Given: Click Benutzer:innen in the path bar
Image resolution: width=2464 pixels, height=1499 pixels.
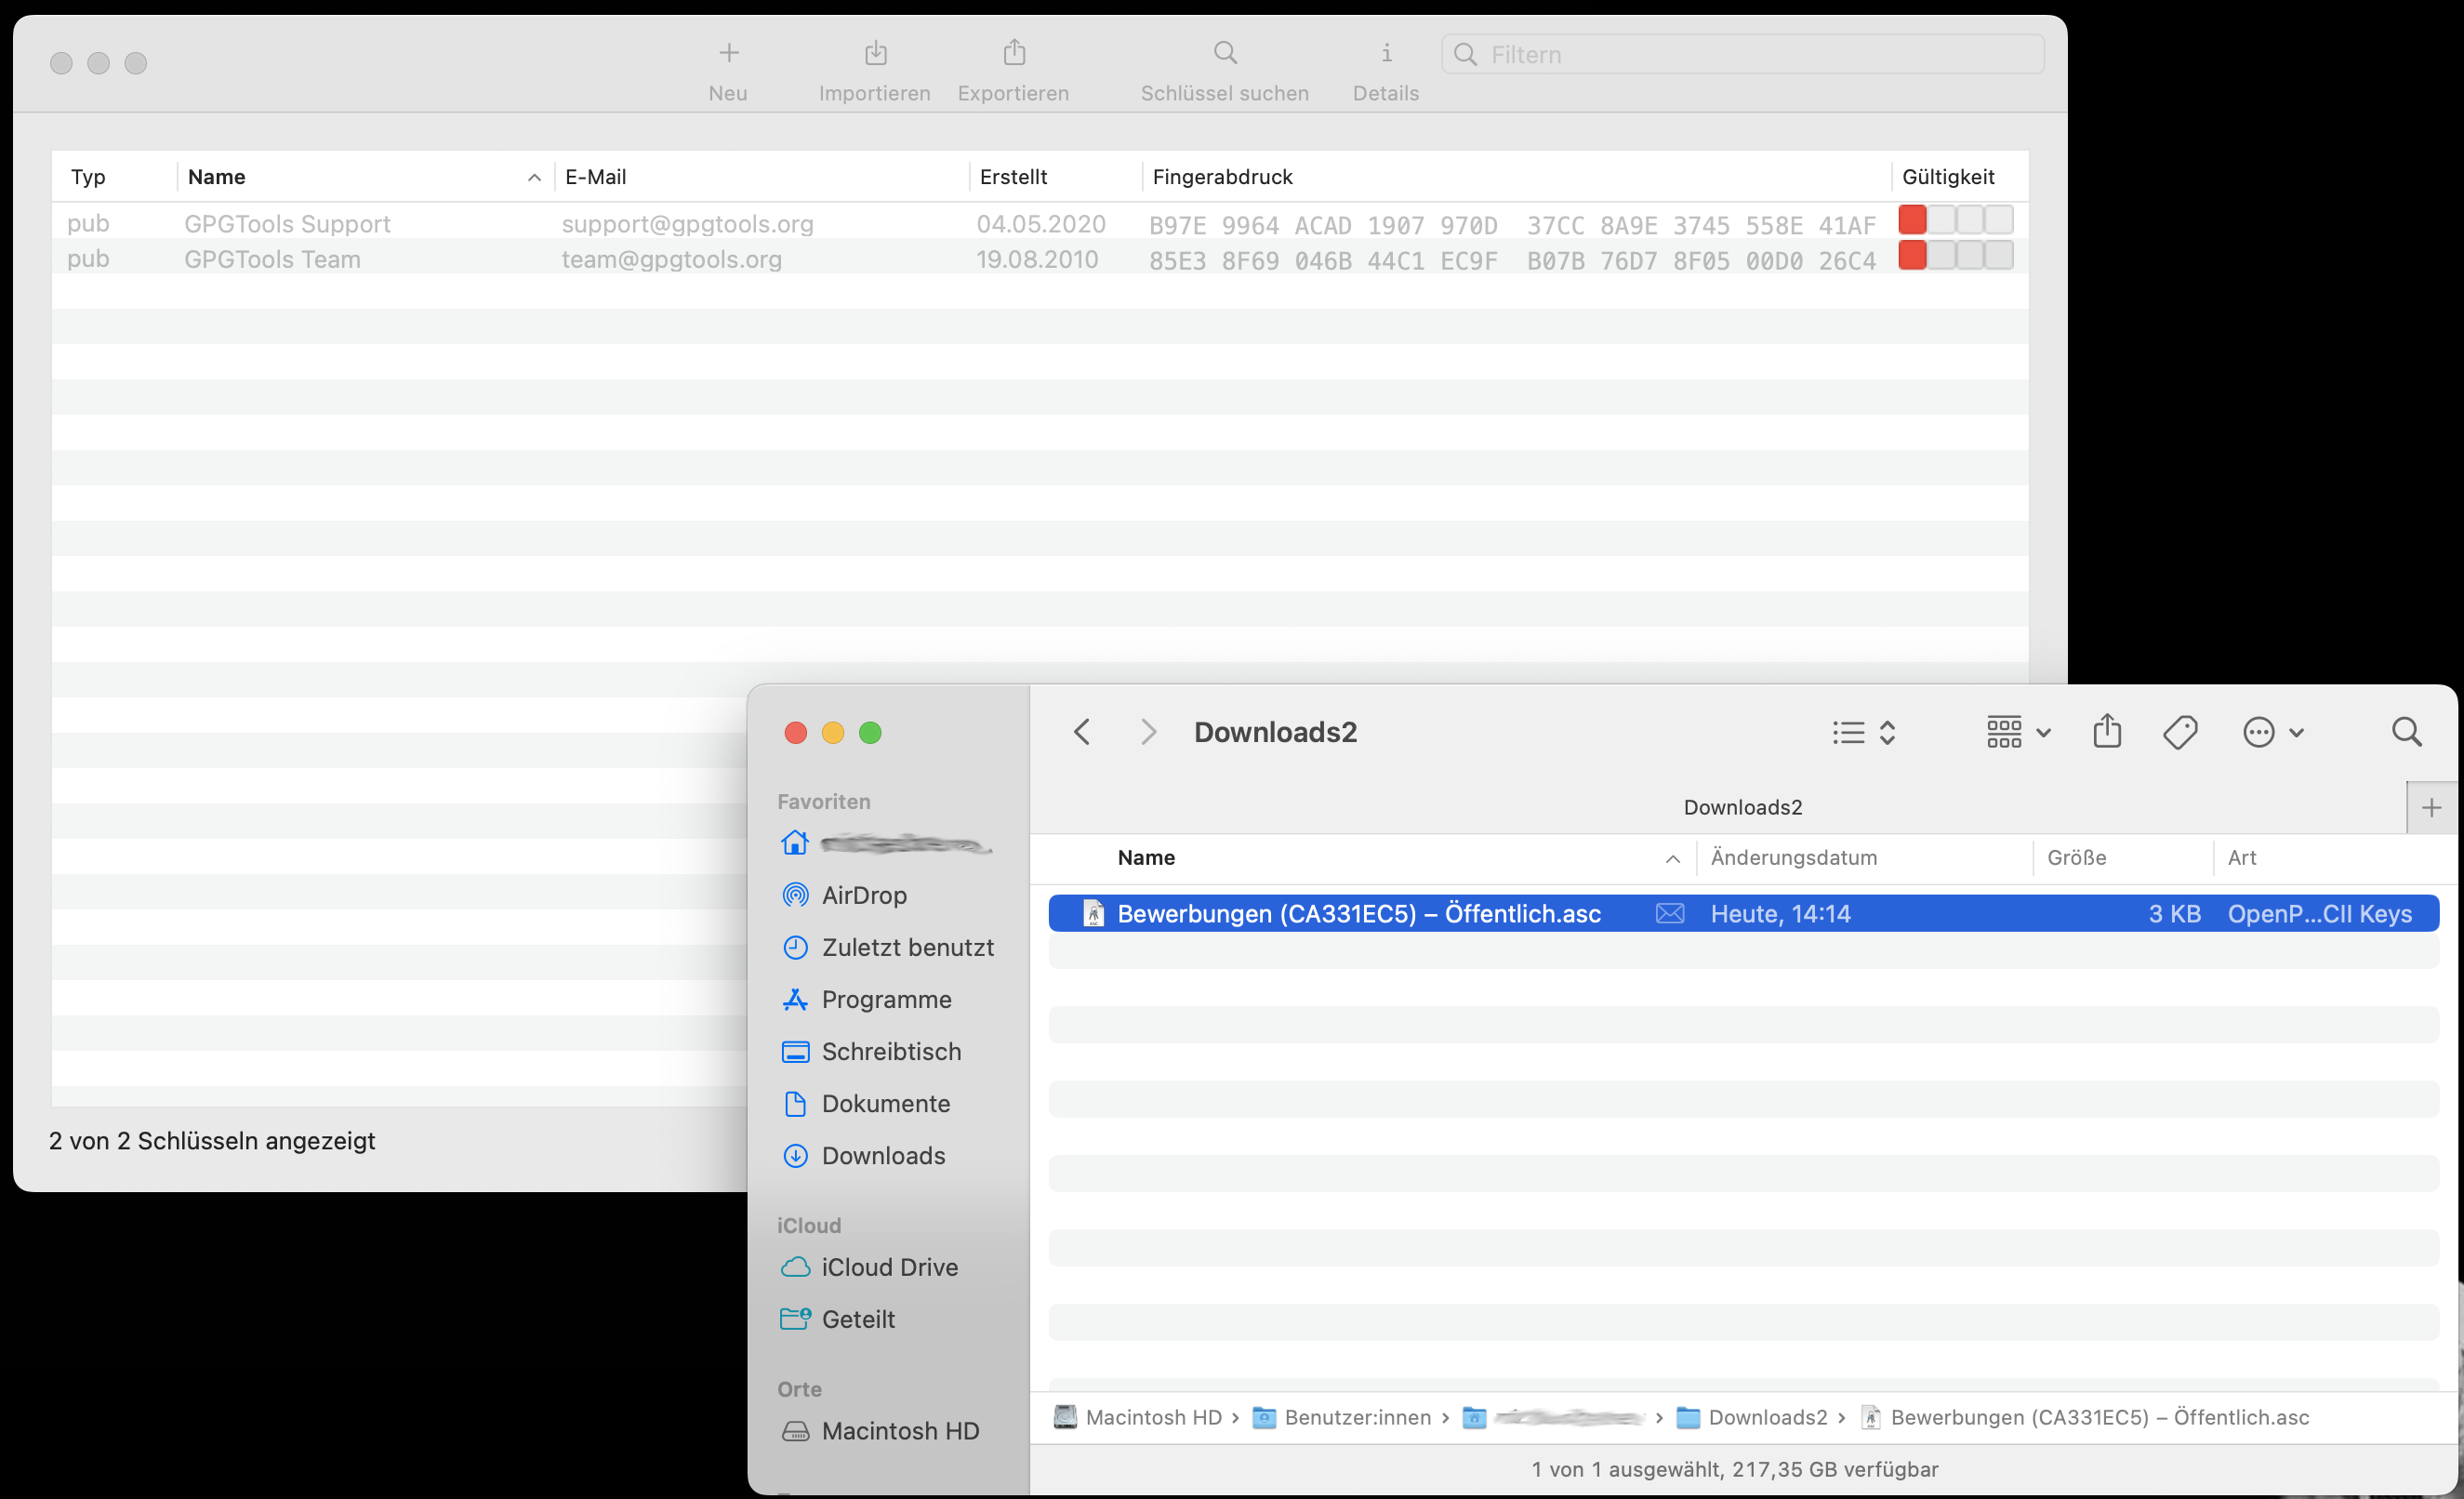Looking at the screenshot, I should pyautogui.click(x=1342, y=1417).
